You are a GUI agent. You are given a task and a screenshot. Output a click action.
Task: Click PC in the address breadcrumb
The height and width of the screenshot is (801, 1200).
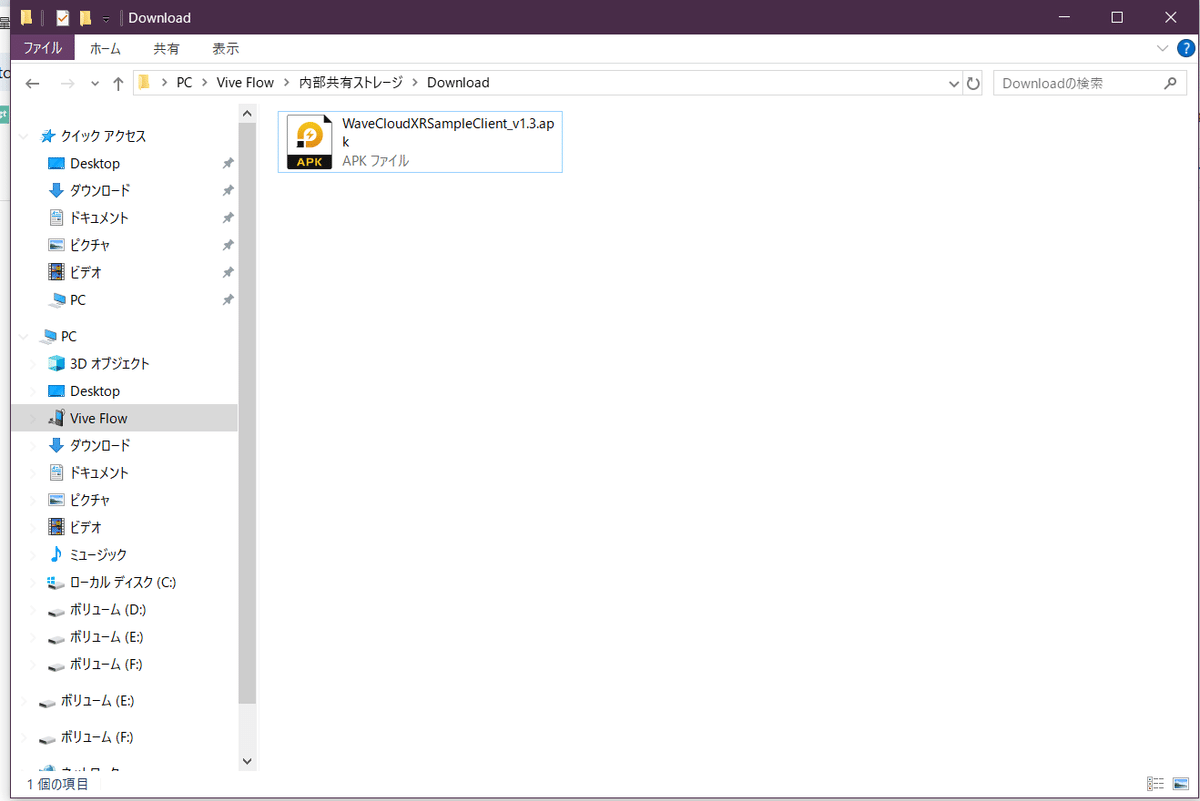(184, 83)
